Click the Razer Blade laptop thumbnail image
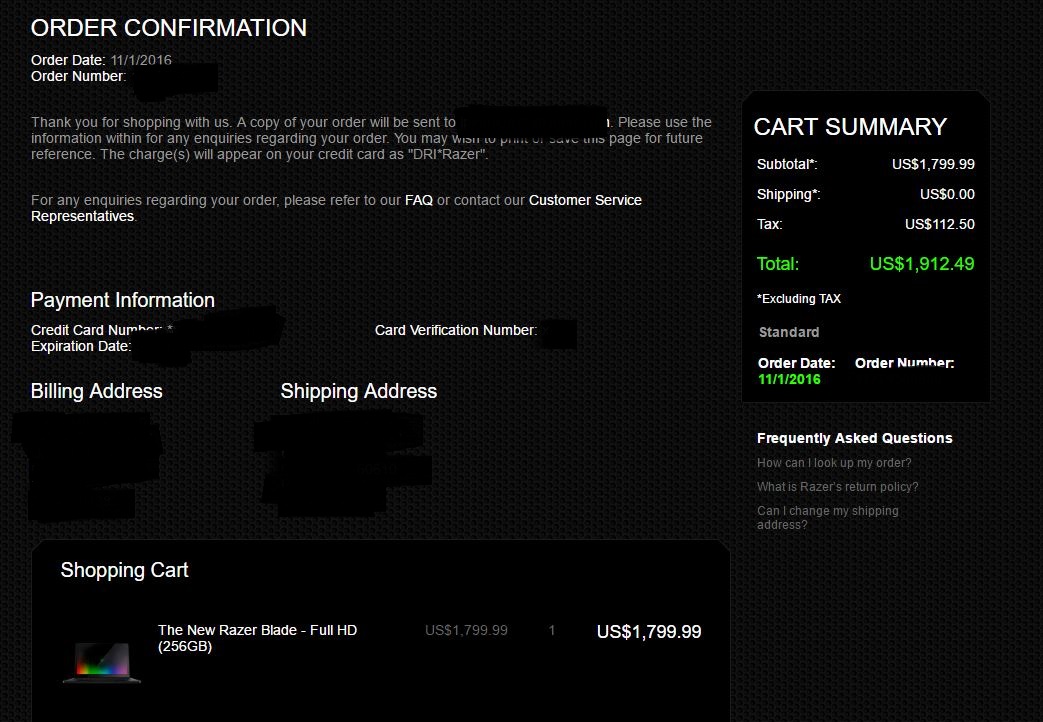This screenshot has height=722, width=1043. click(x=102, y=662)
